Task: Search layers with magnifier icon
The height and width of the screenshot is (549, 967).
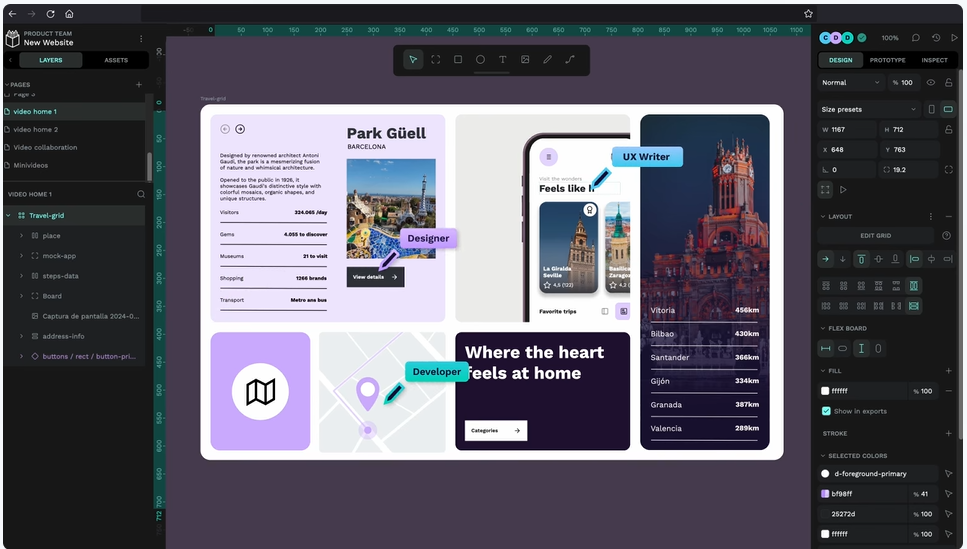Action: [x=141, y=194]
